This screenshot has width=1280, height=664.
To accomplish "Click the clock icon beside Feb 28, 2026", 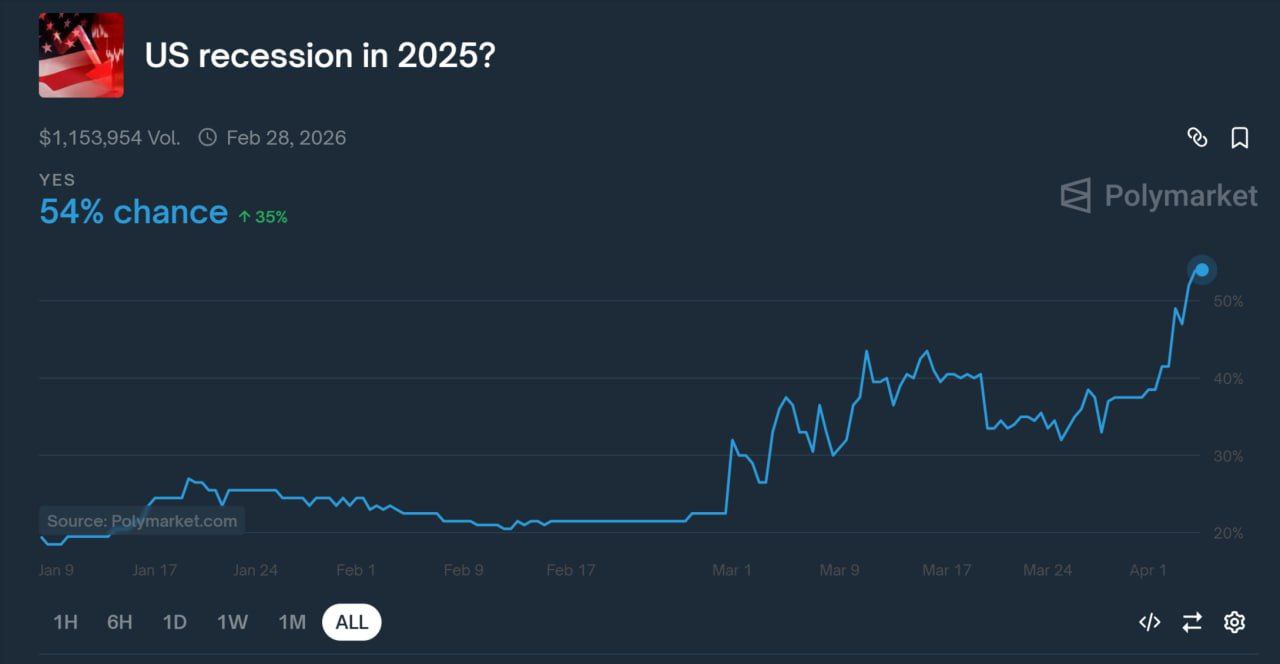I will 207,137.
